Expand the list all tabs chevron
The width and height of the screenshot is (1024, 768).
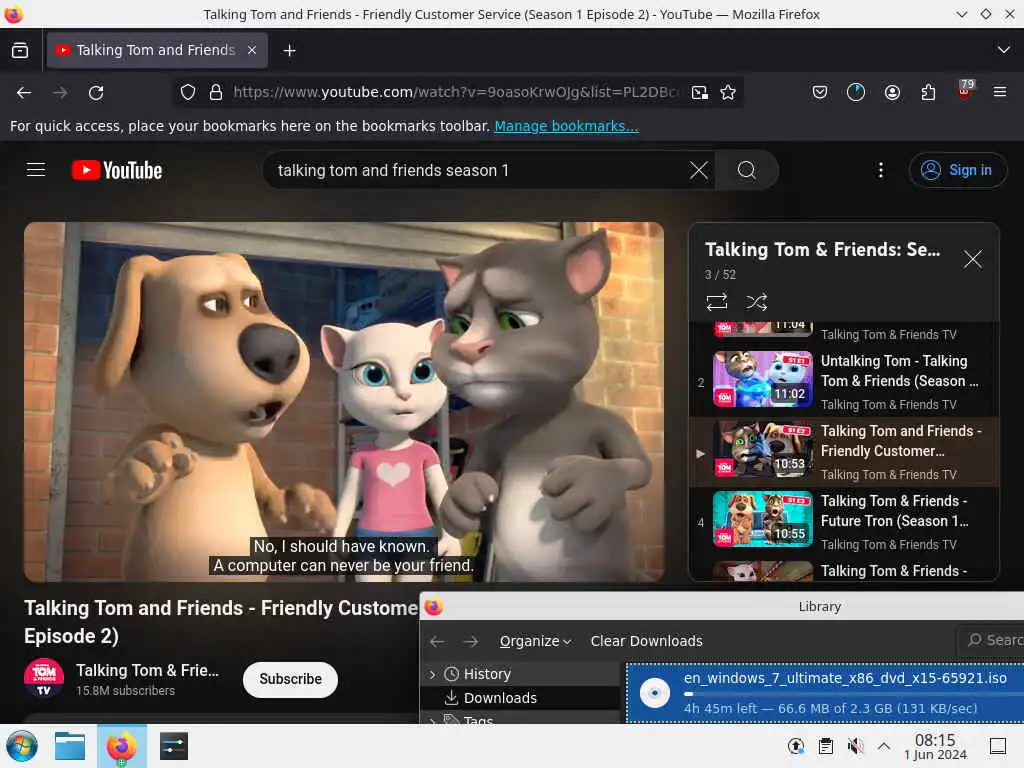(x=1004, y=50)
